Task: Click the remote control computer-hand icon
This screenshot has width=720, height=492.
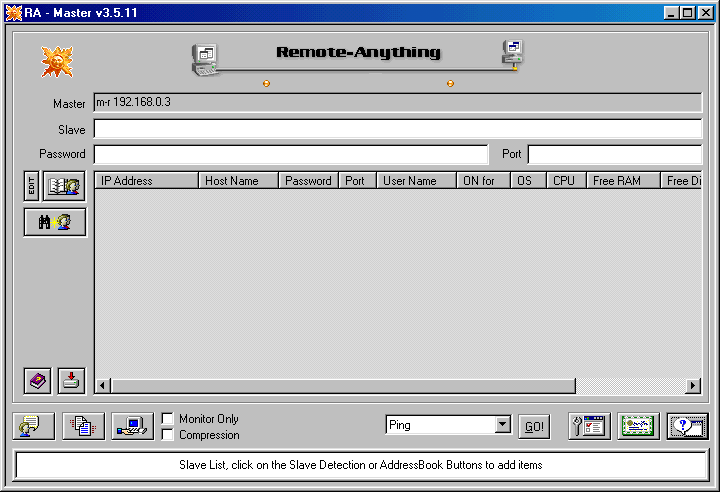Action: [x=132, y=426]
